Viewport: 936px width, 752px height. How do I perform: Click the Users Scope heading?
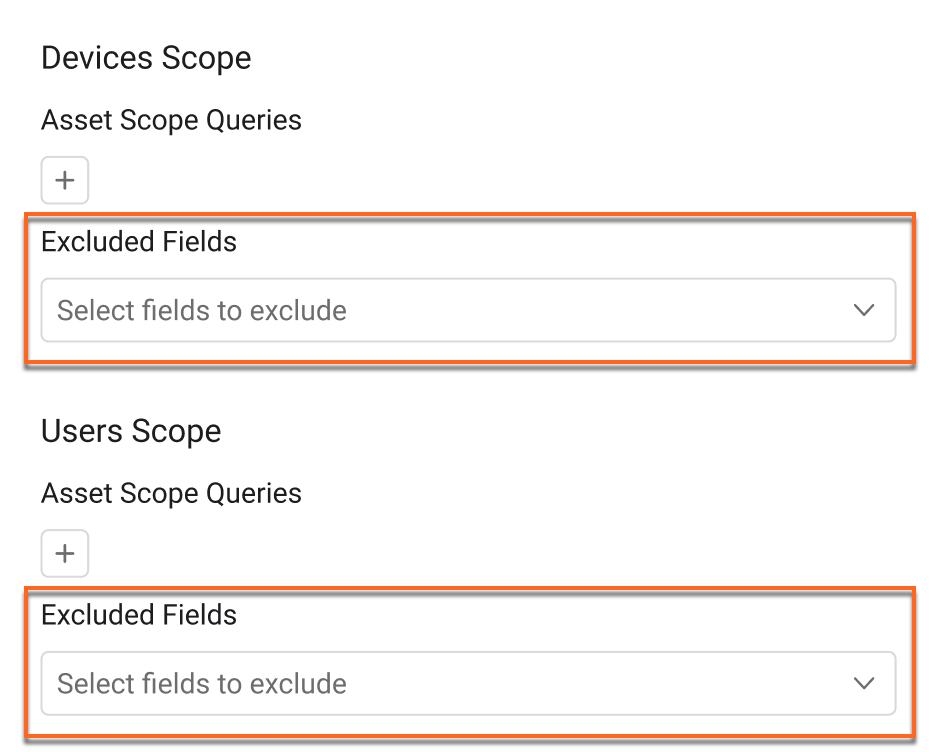coord(131,431)
